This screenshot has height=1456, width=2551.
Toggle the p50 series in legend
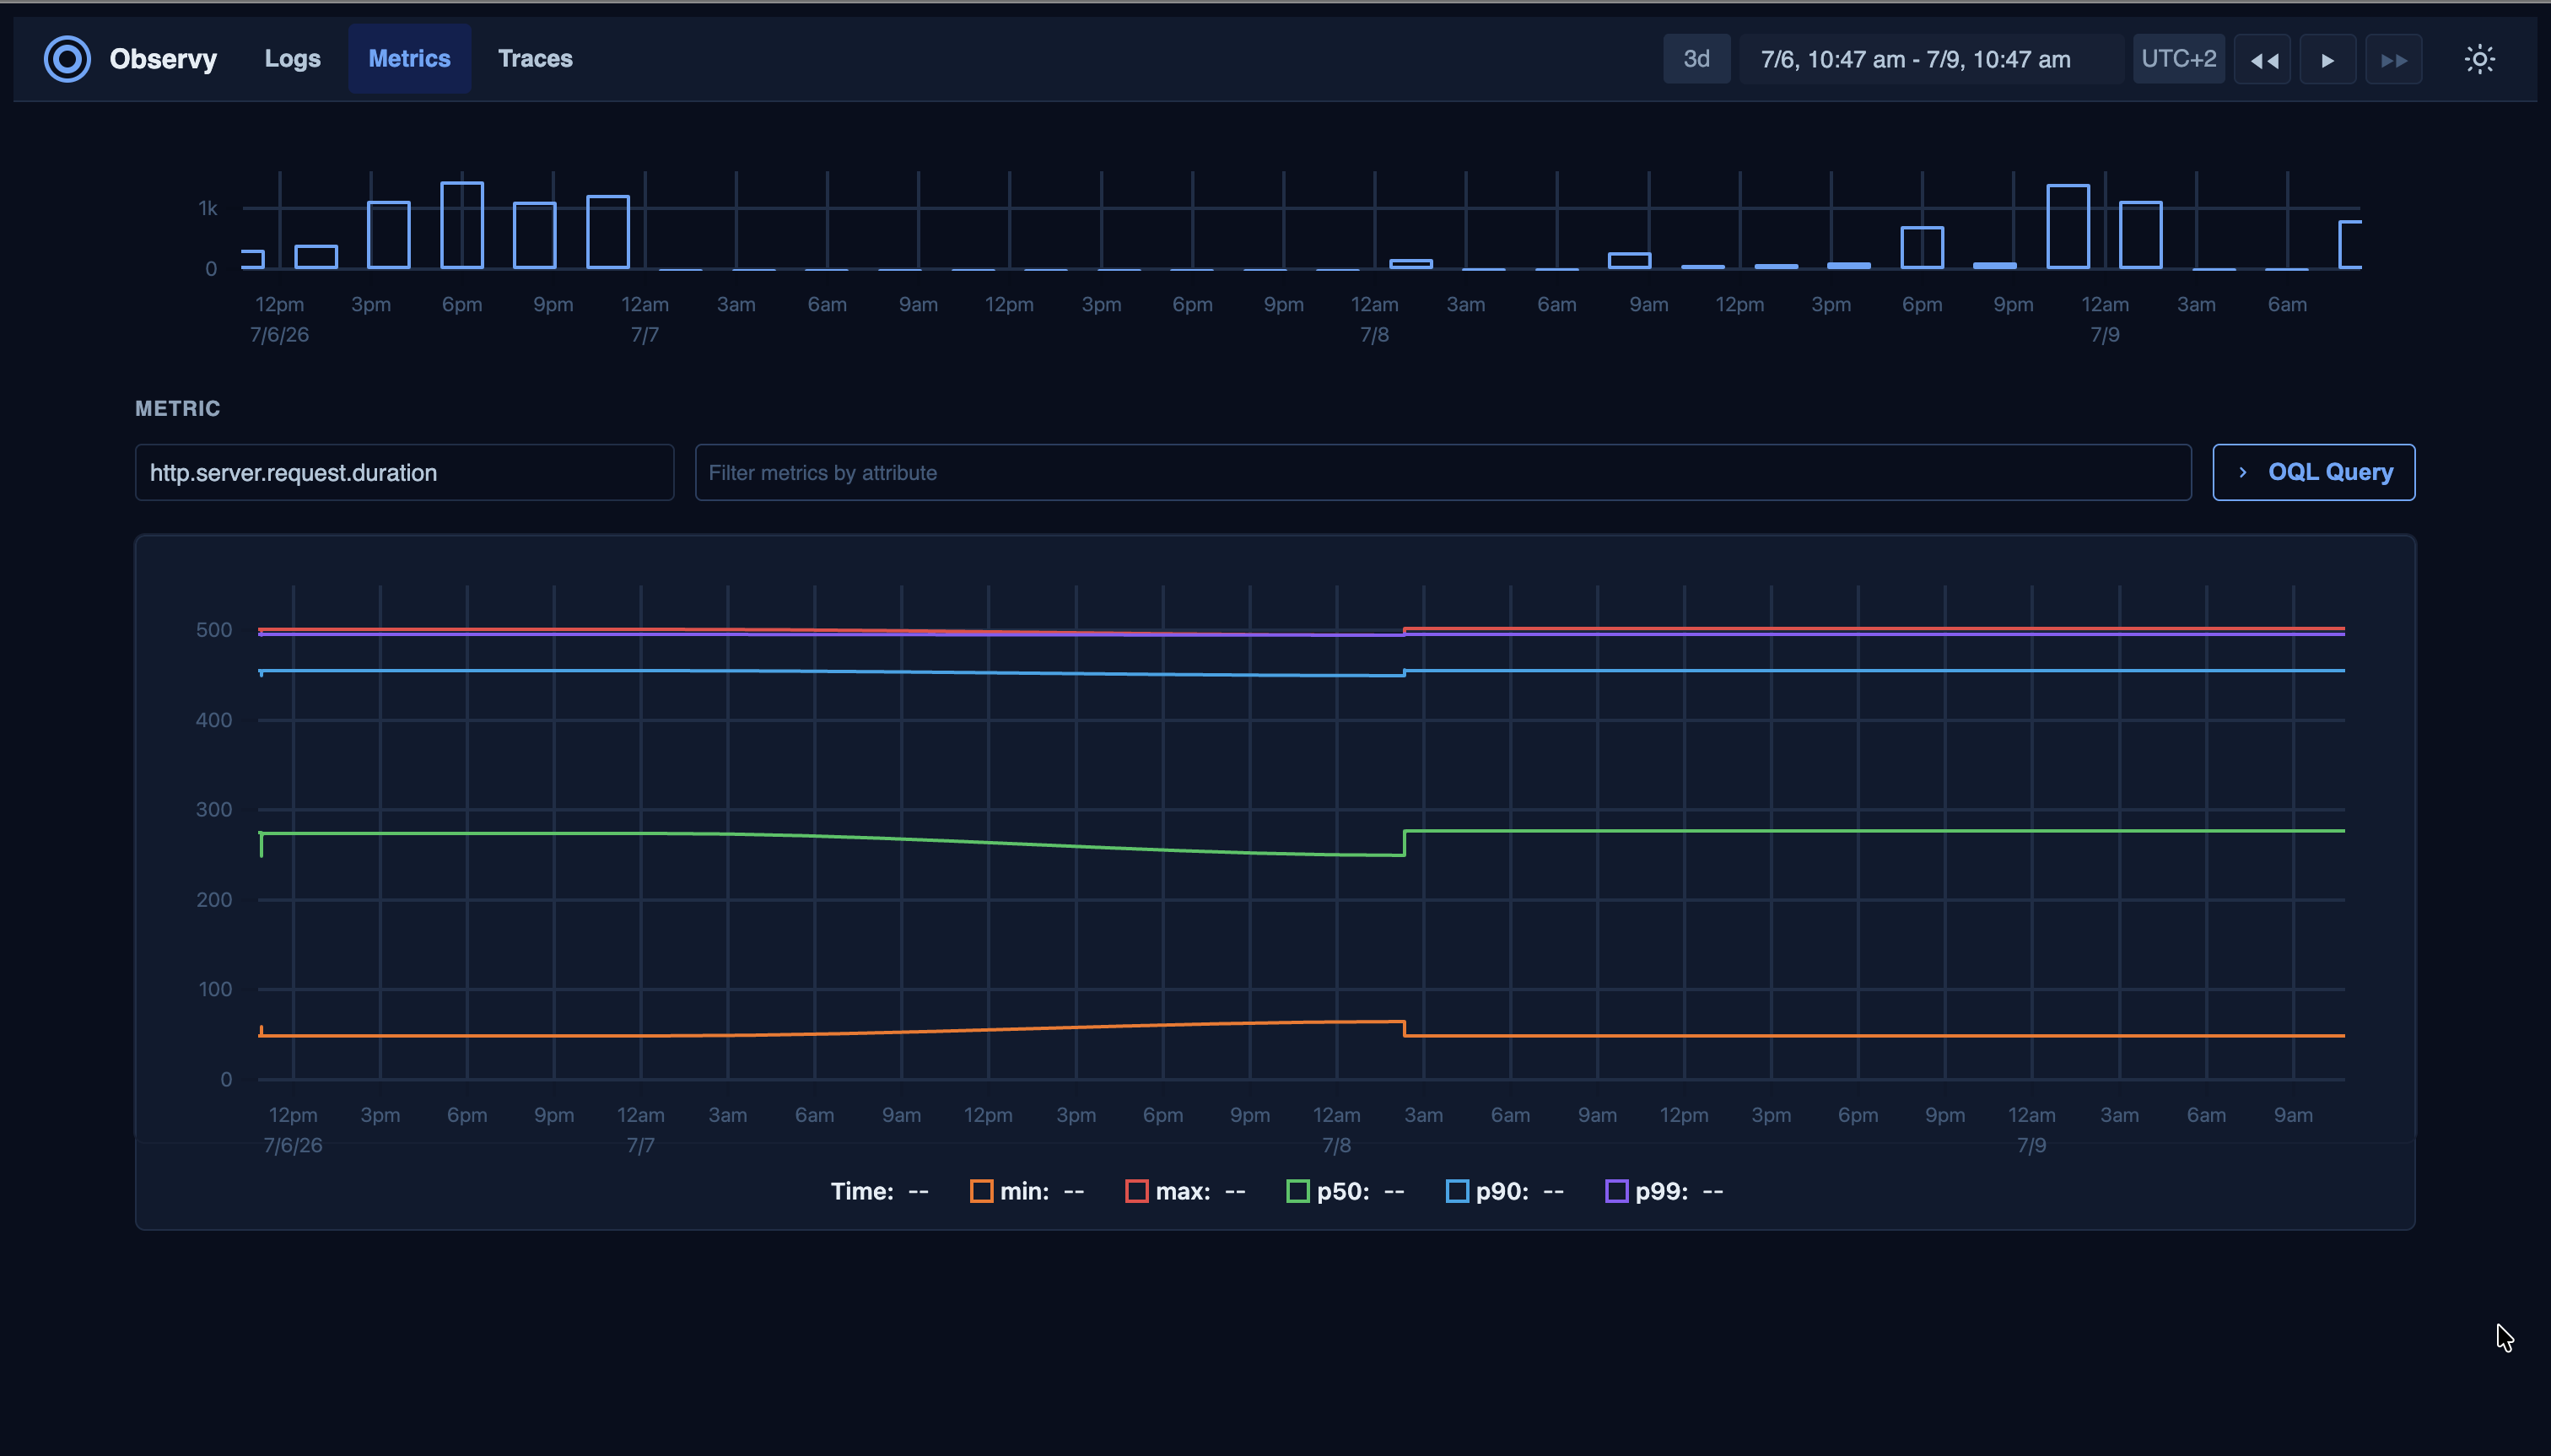(1344, 1191)
